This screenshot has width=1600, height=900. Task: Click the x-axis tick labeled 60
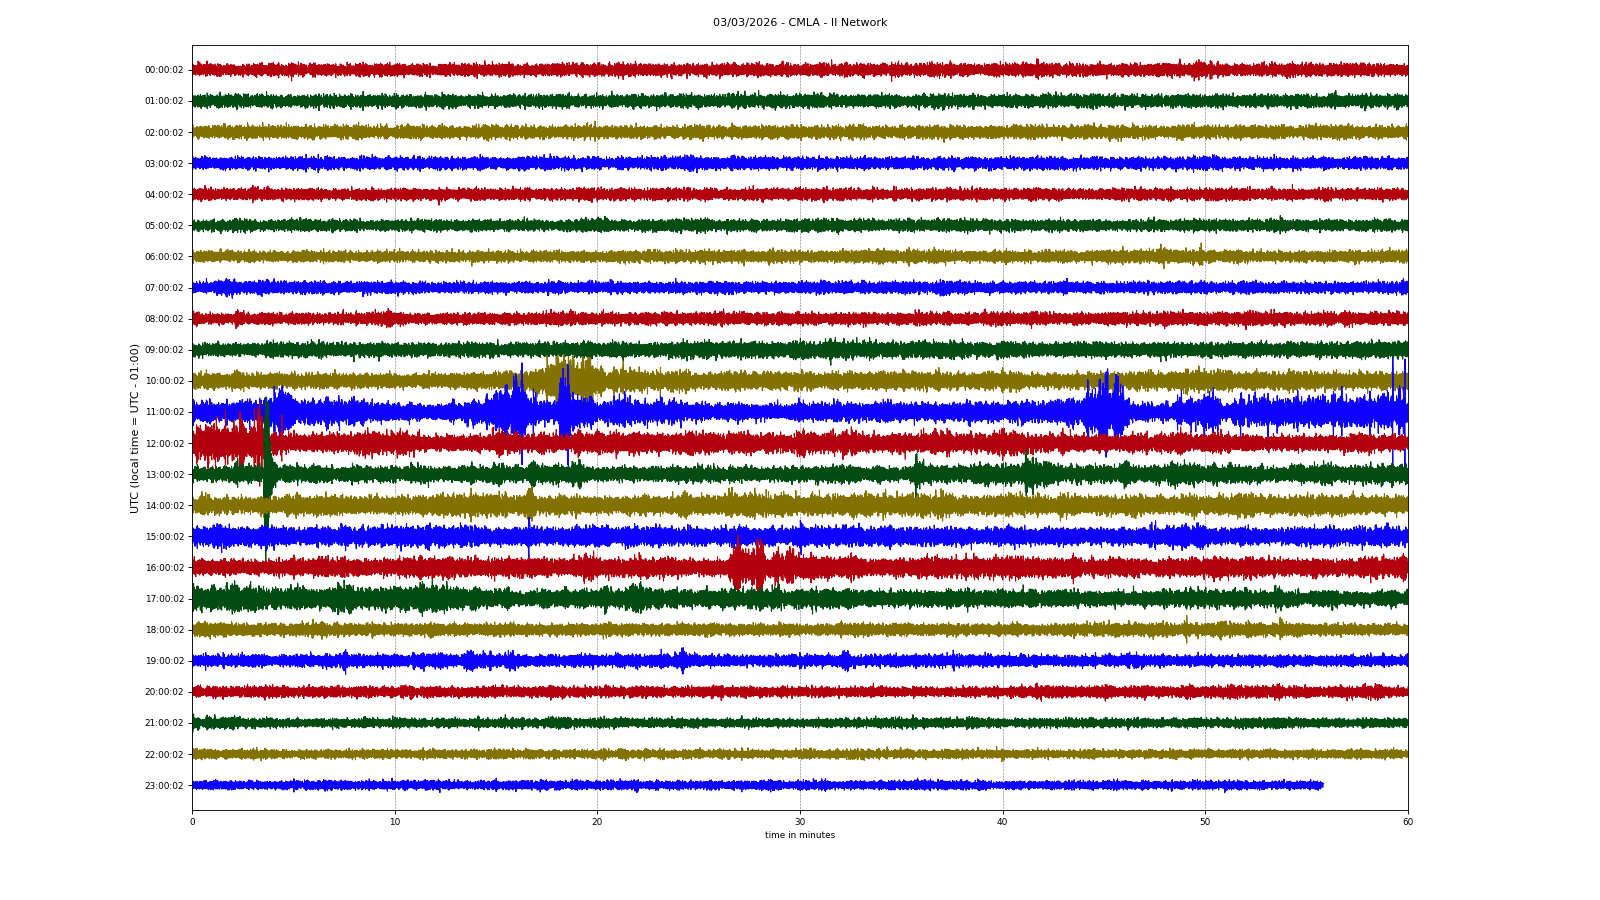pyautogui.click(x=1407, y=822)
